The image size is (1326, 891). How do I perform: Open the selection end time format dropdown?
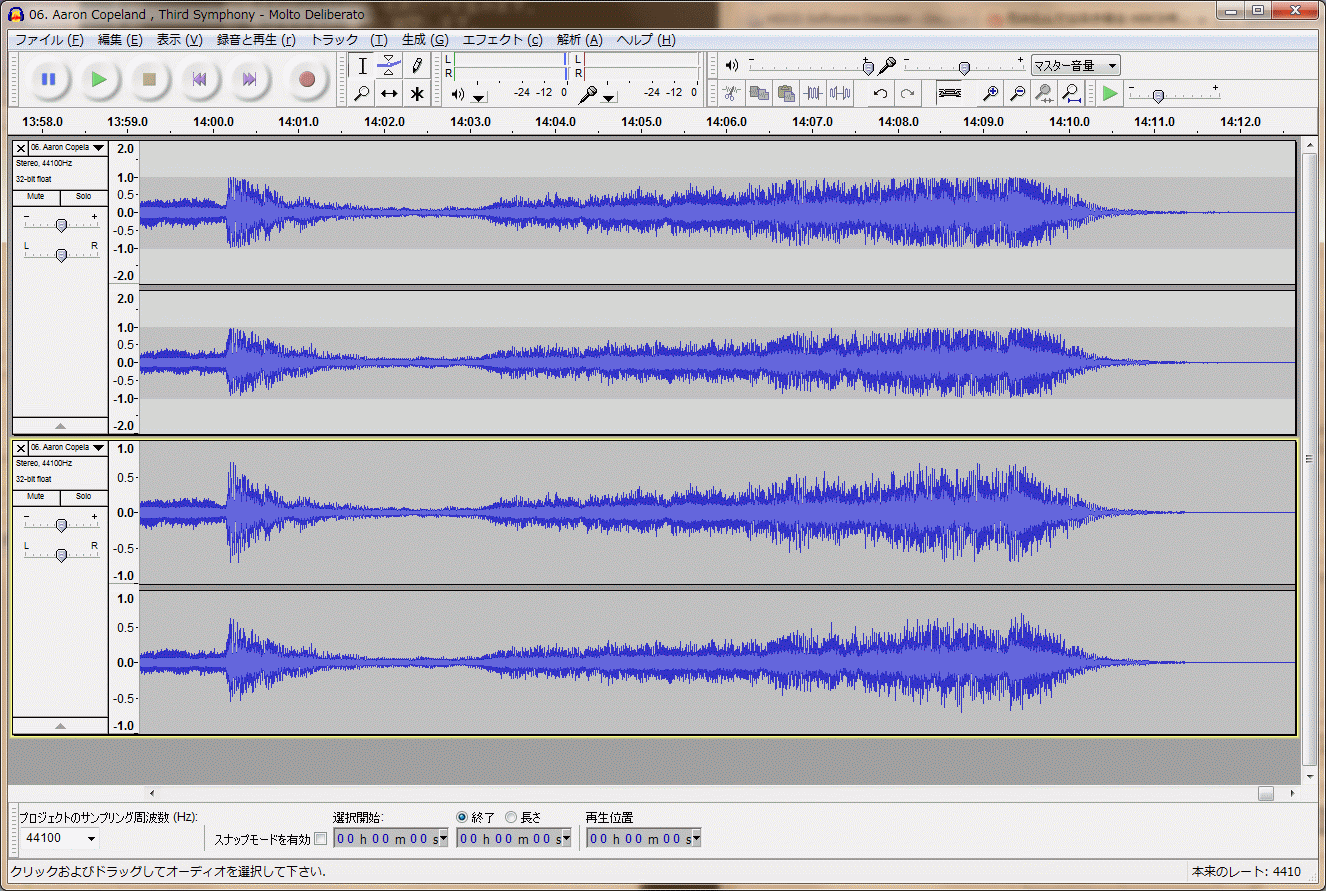pyautogui.click(x=566, y=839)
